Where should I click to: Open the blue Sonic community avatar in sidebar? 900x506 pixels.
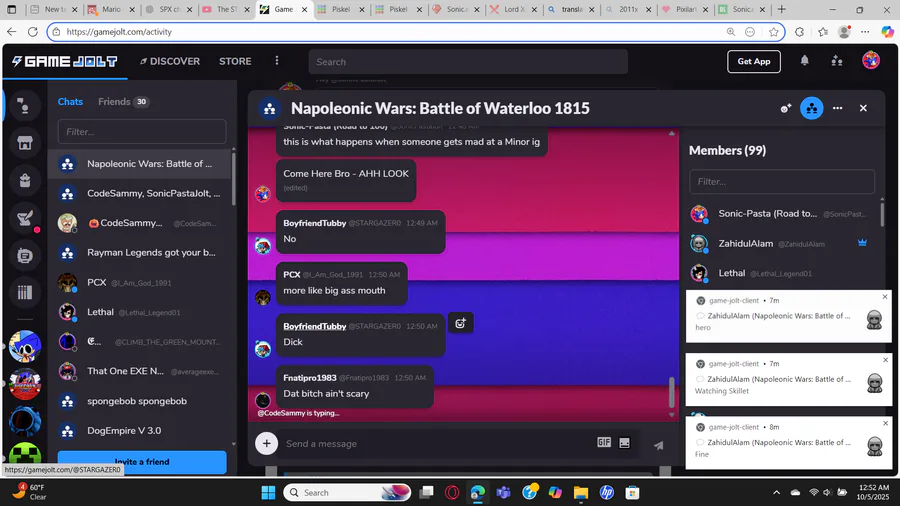pos(25,346)
